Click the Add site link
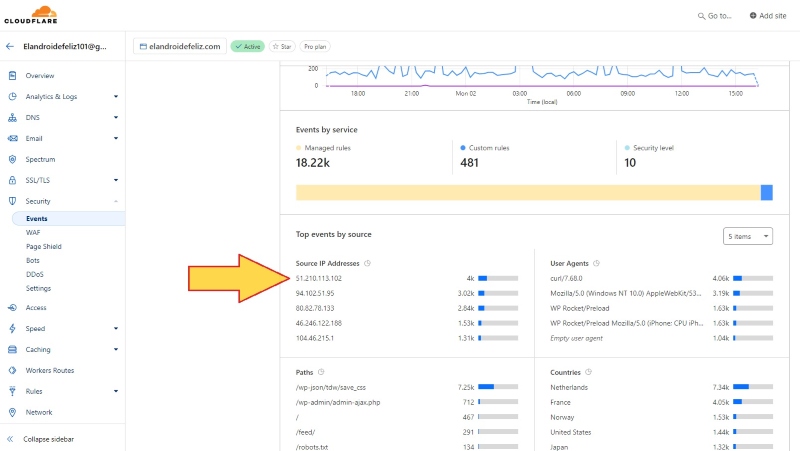 click(768, 16)
